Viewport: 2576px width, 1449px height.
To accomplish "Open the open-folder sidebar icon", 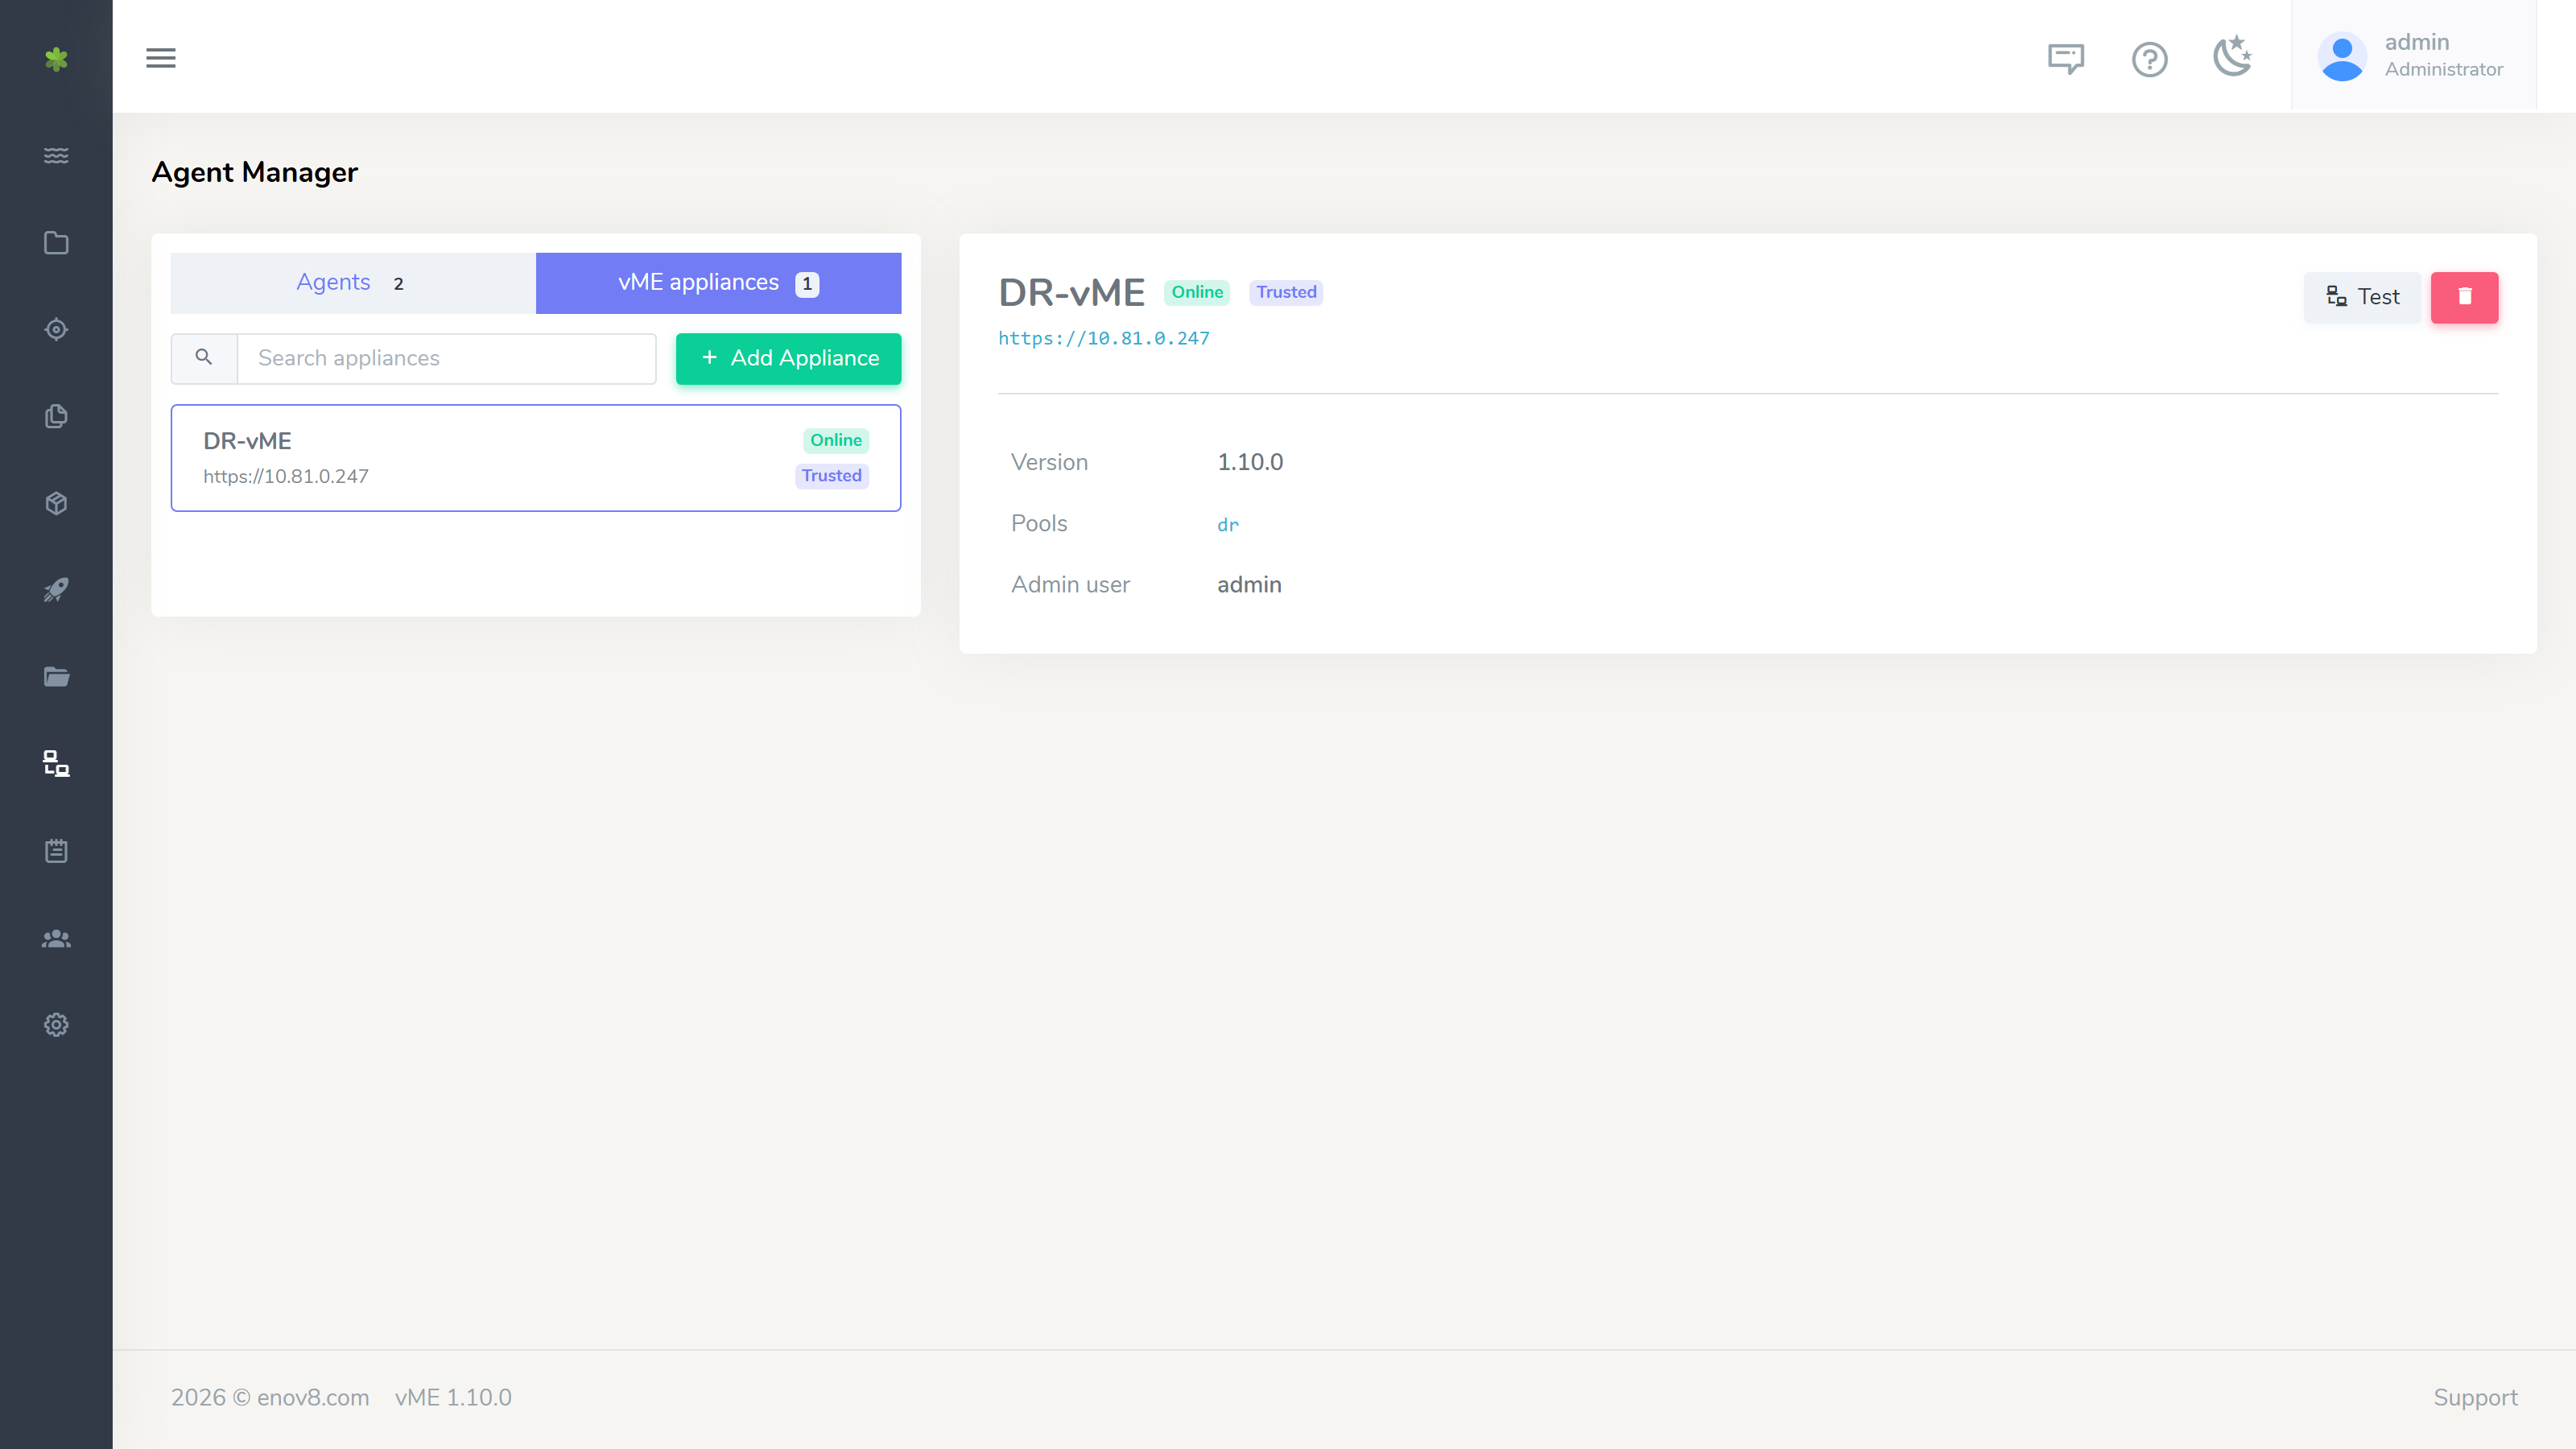I will pyautogui.click(x=56, y=677).
